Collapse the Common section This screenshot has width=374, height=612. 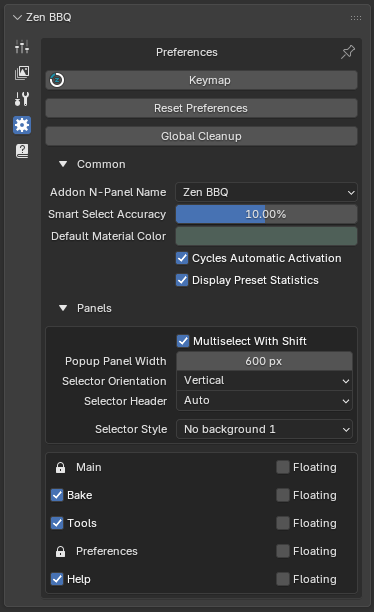(63, 164)
